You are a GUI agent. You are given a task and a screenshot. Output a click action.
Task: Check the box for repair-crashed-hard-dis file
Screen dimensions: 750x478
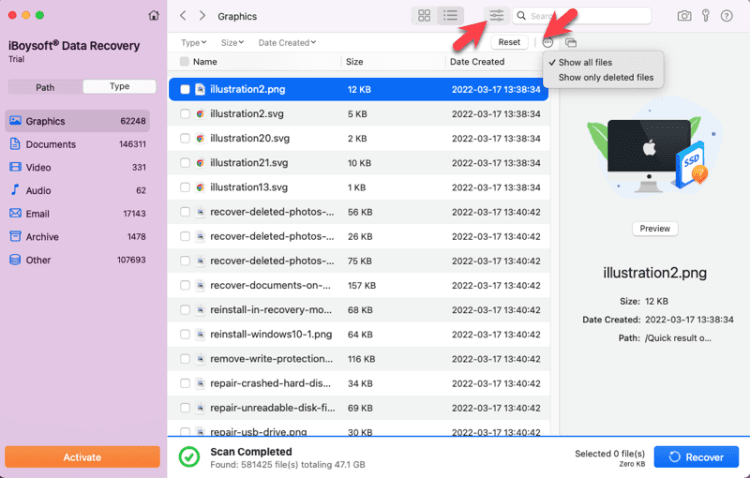coord(185,383)
